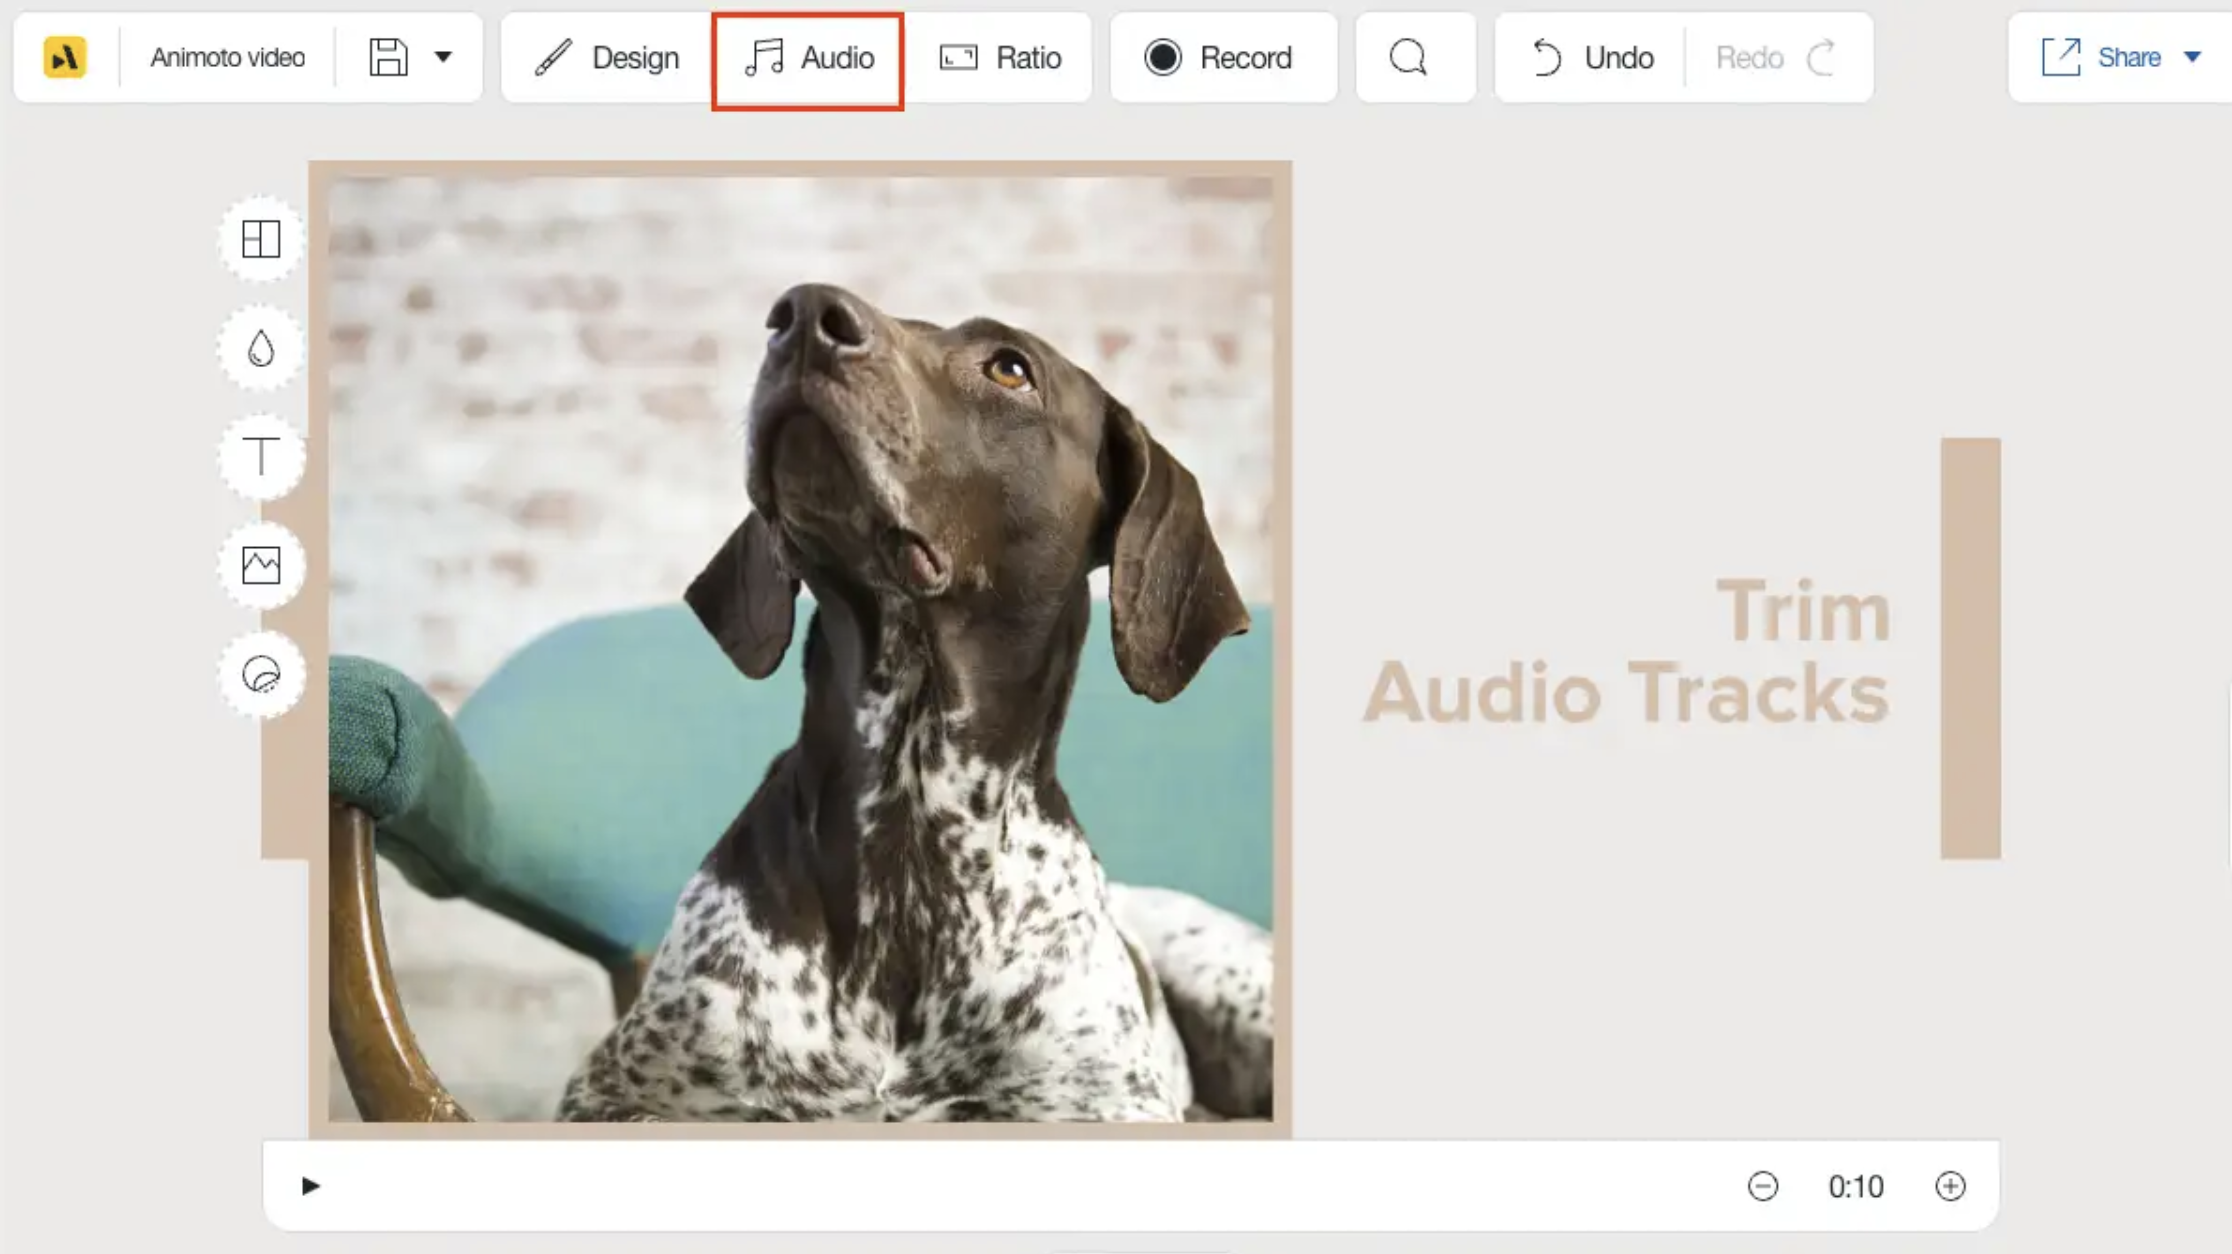Click the Animoto logo icon
Image resolution: width=2232 pixels, height=1254 pixels.
(x=65, y=58)
